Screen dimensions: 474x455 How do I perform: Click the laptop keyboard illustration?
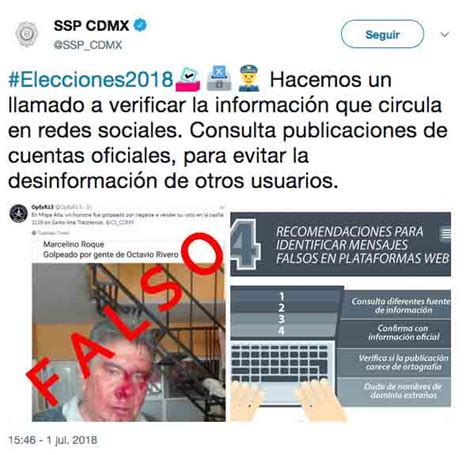point(279,363)
